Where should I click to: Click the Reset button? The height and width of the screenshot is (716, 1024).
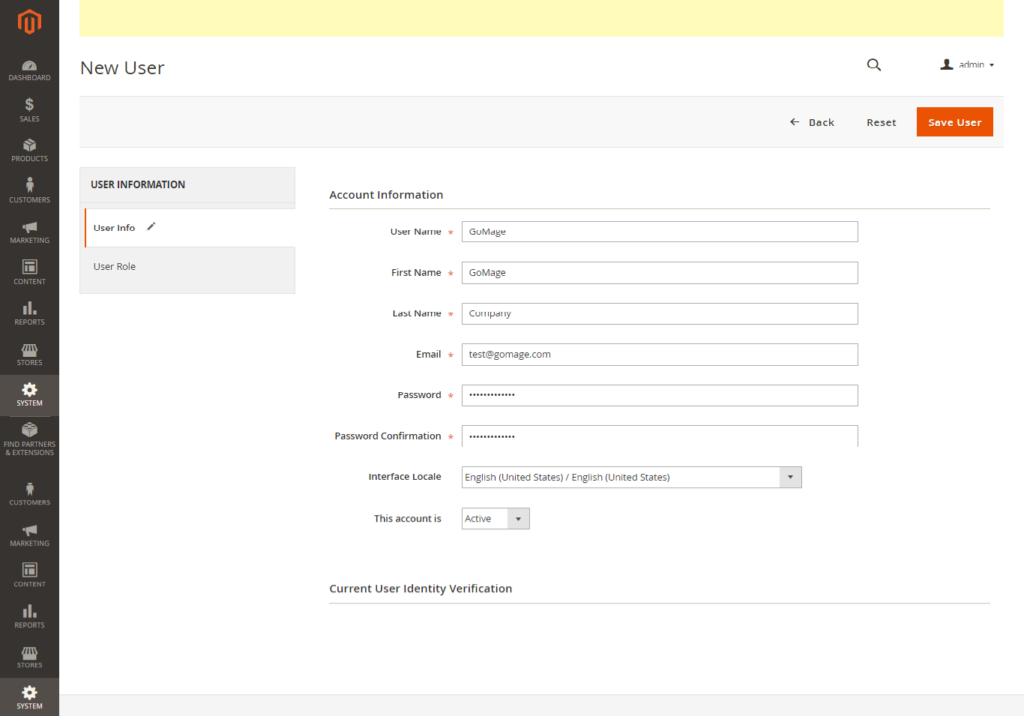(881, 122)
